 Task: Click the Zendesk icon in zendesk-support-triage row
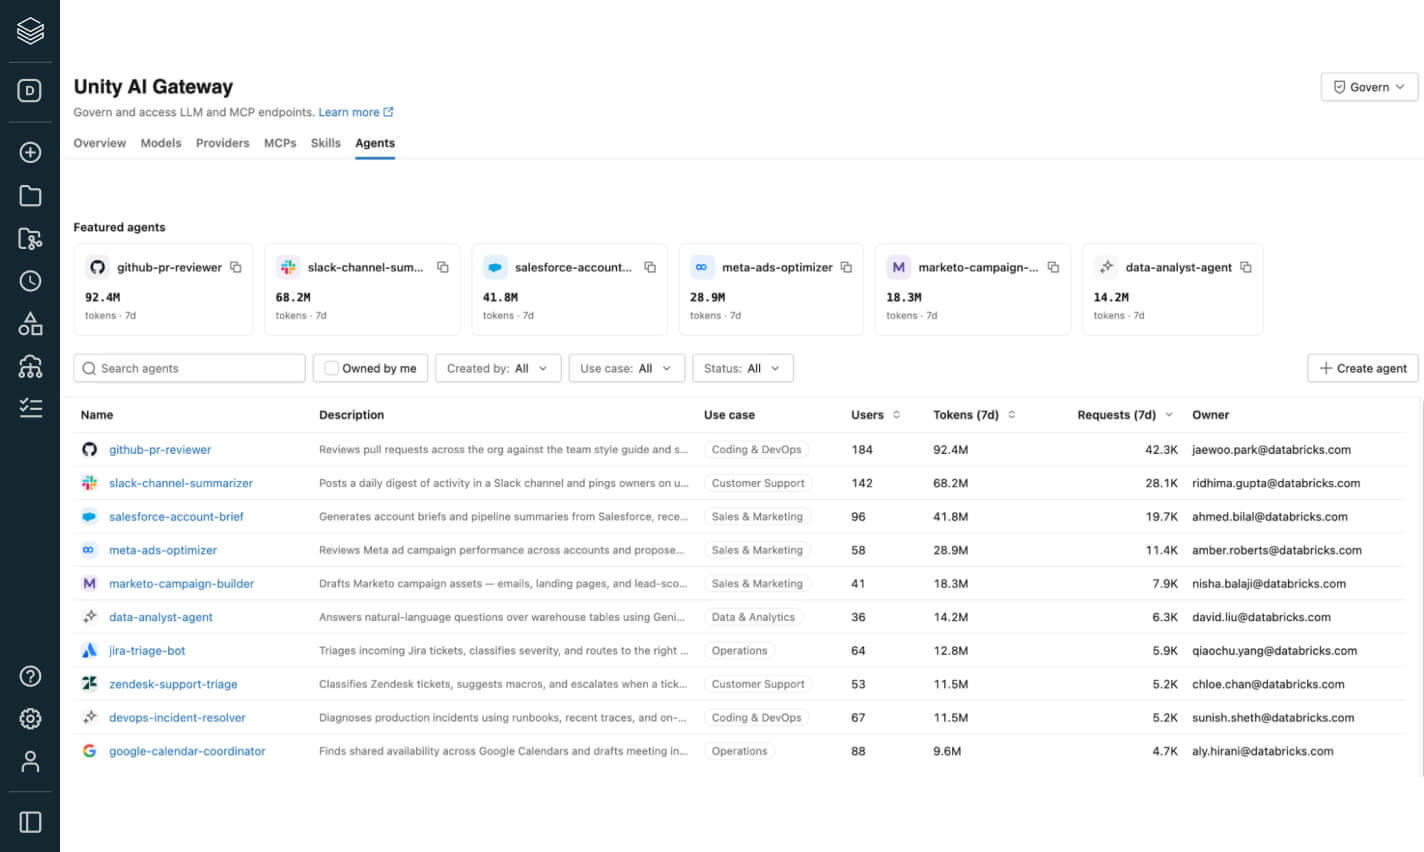[89, 684]
